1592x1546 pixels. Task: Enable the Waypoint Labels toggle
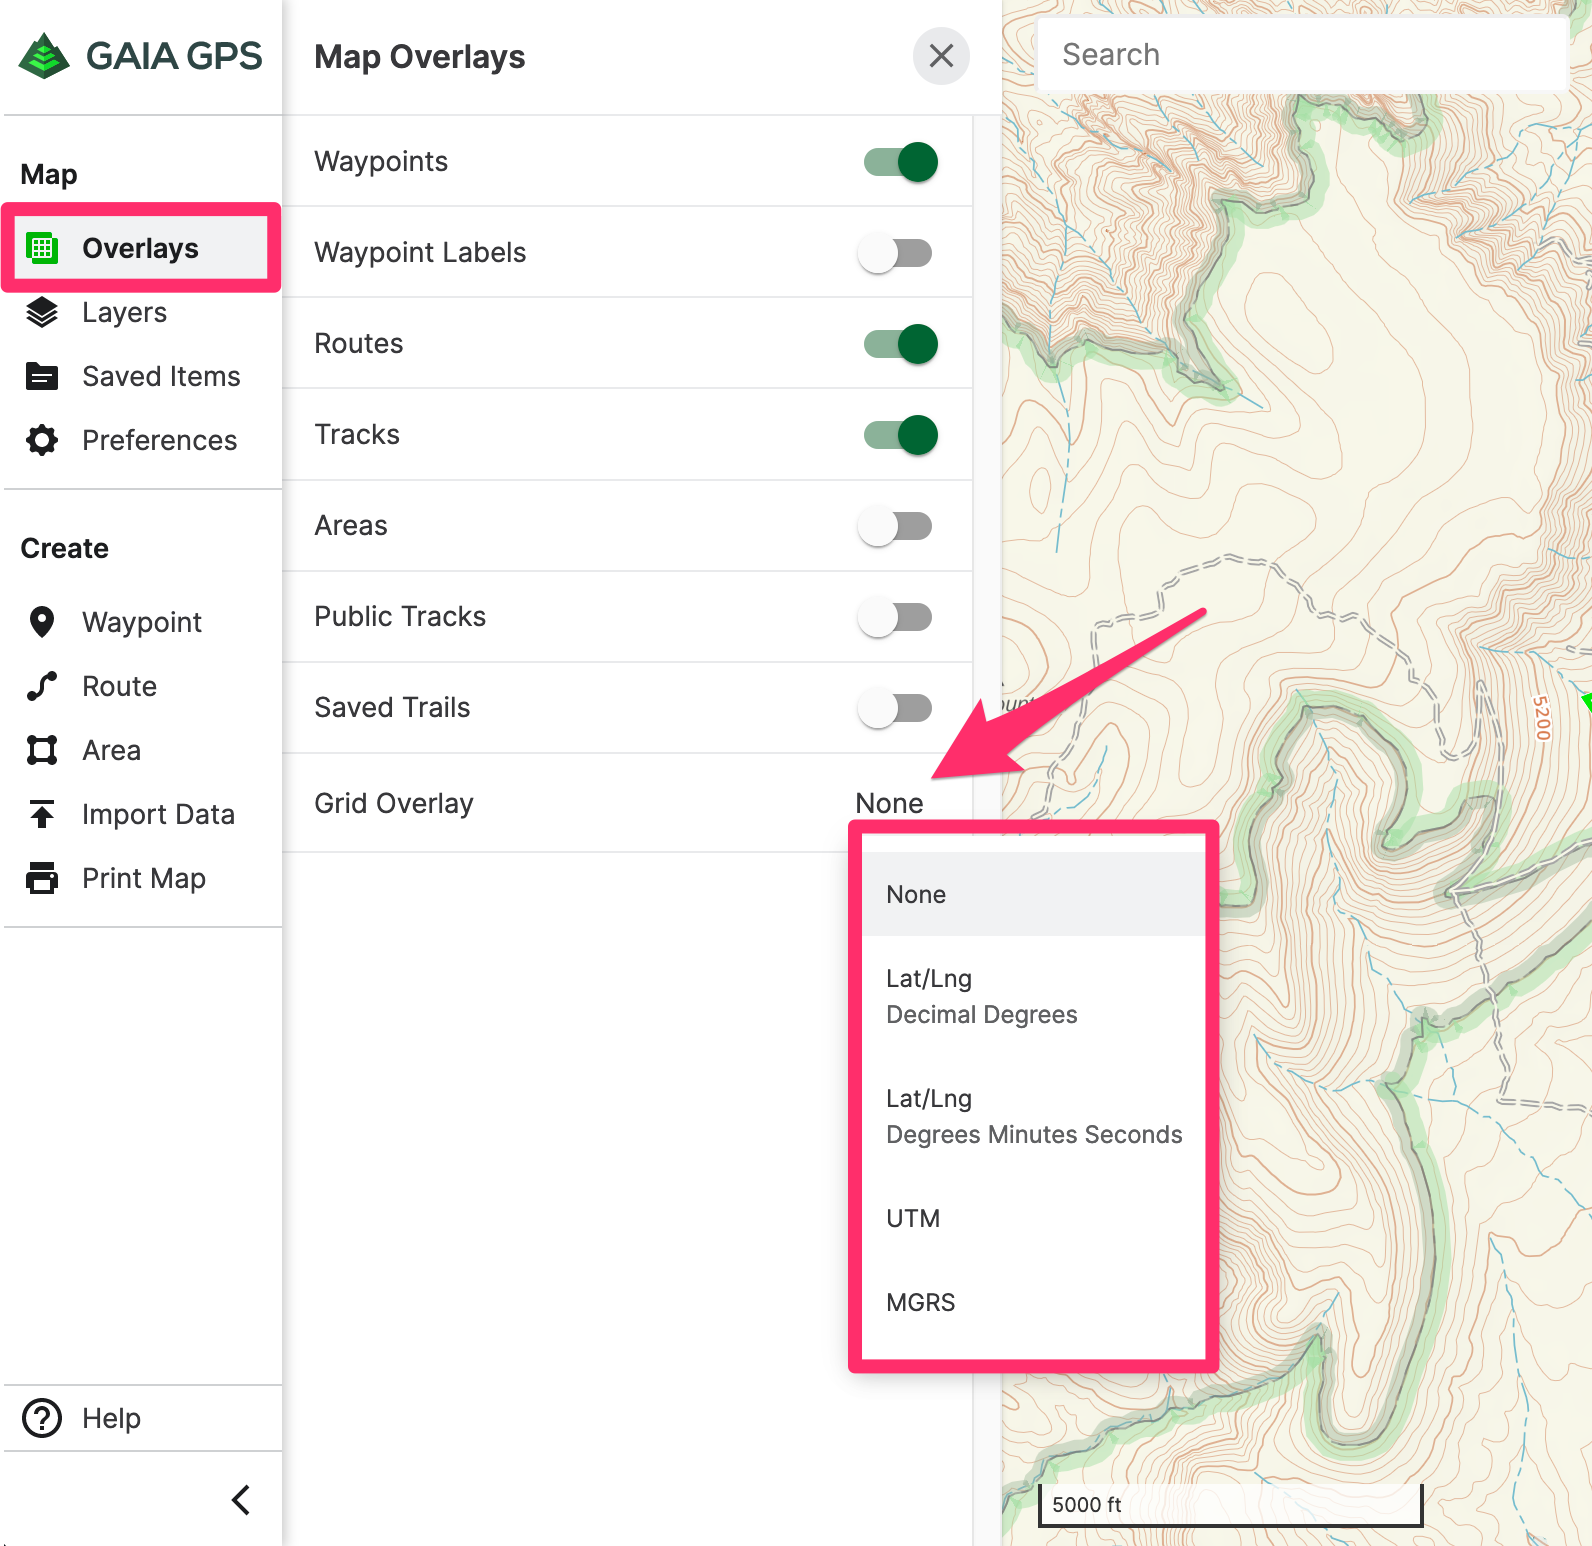(x=895, y=253)
